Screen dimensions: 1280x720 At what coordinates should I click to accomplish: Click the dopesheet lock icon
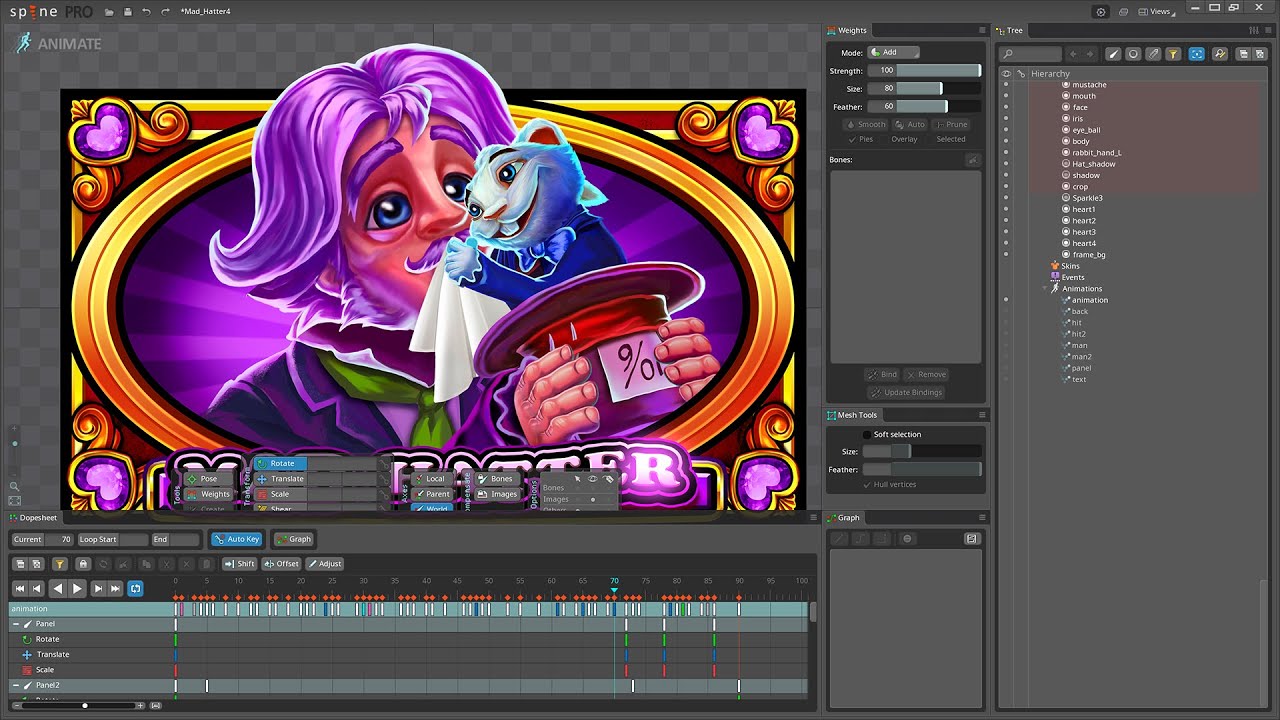point(84,564)
